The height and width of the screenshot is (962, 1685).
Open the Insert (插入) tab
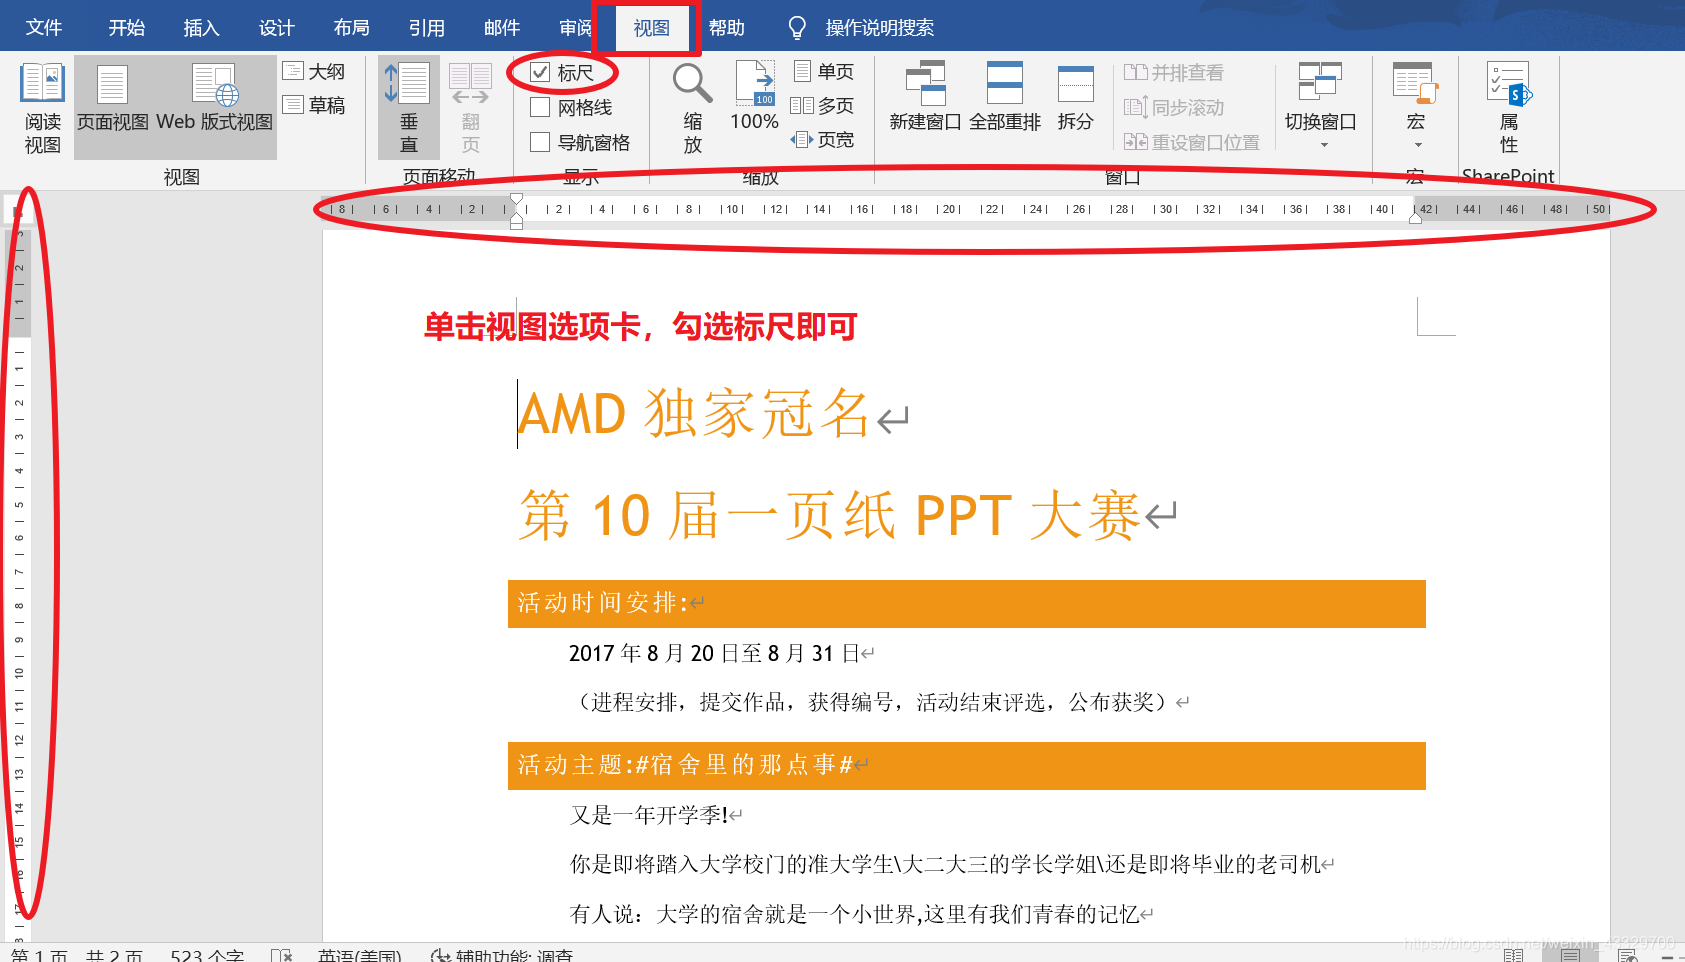point(201,27)
